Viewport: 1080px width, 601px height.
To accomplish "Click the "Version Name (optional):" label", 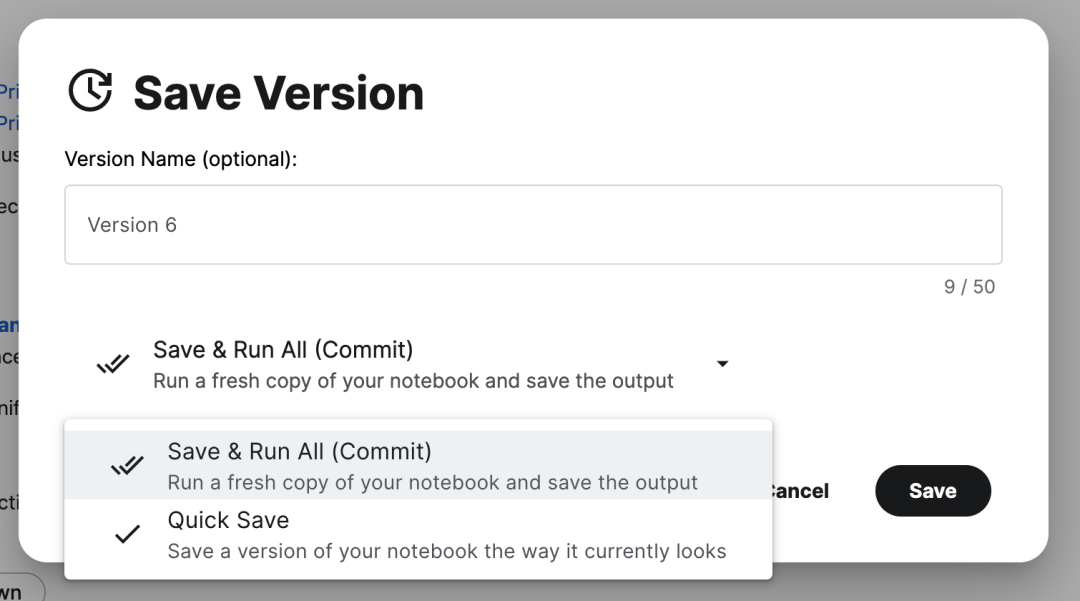I will [x=180, y=159].
